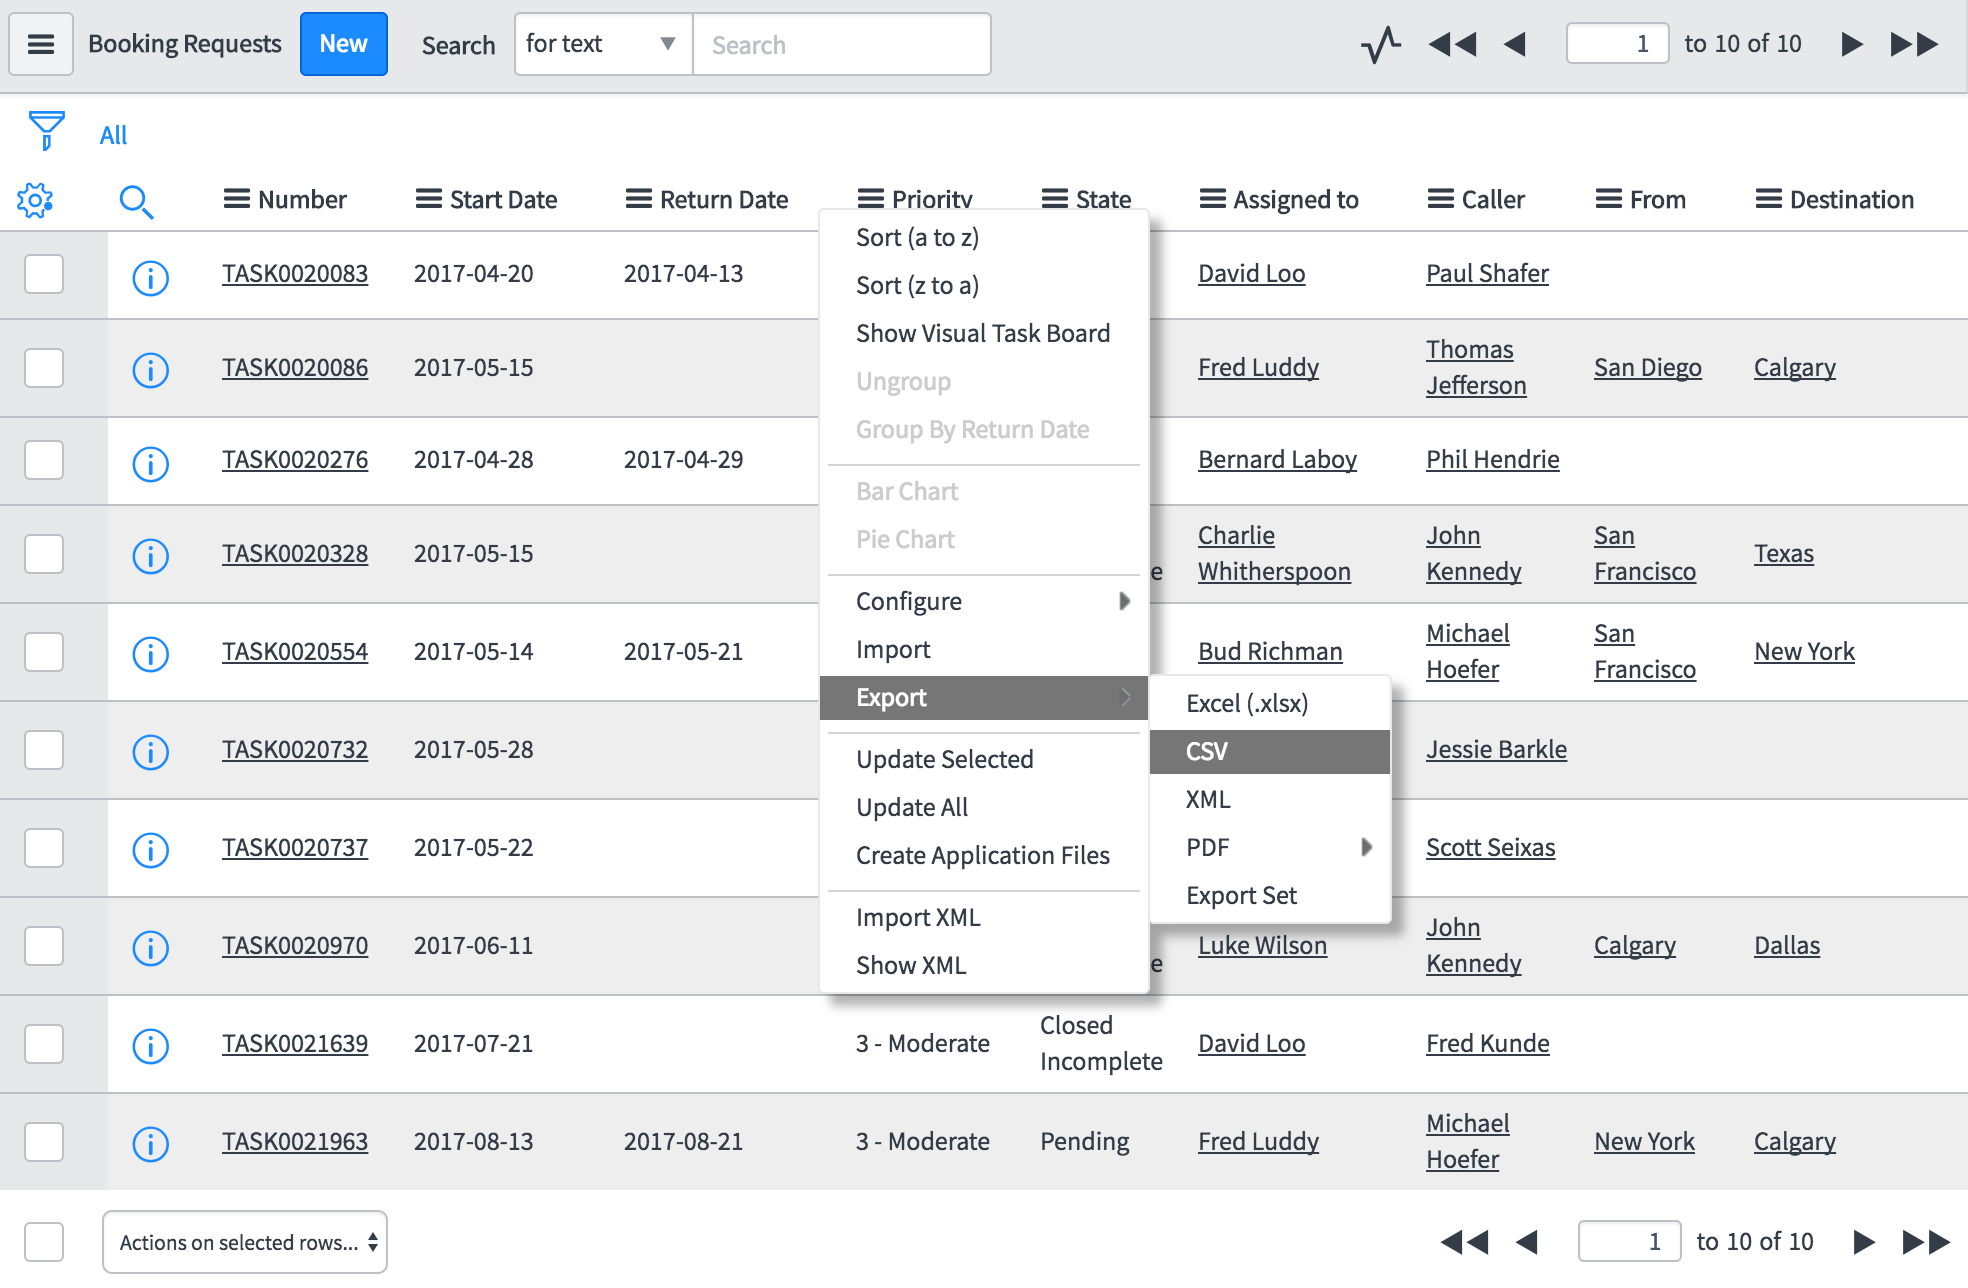1968x1288 pixels.
Task: Select Sort (a to z) menu item
Action: pos(917,238)
